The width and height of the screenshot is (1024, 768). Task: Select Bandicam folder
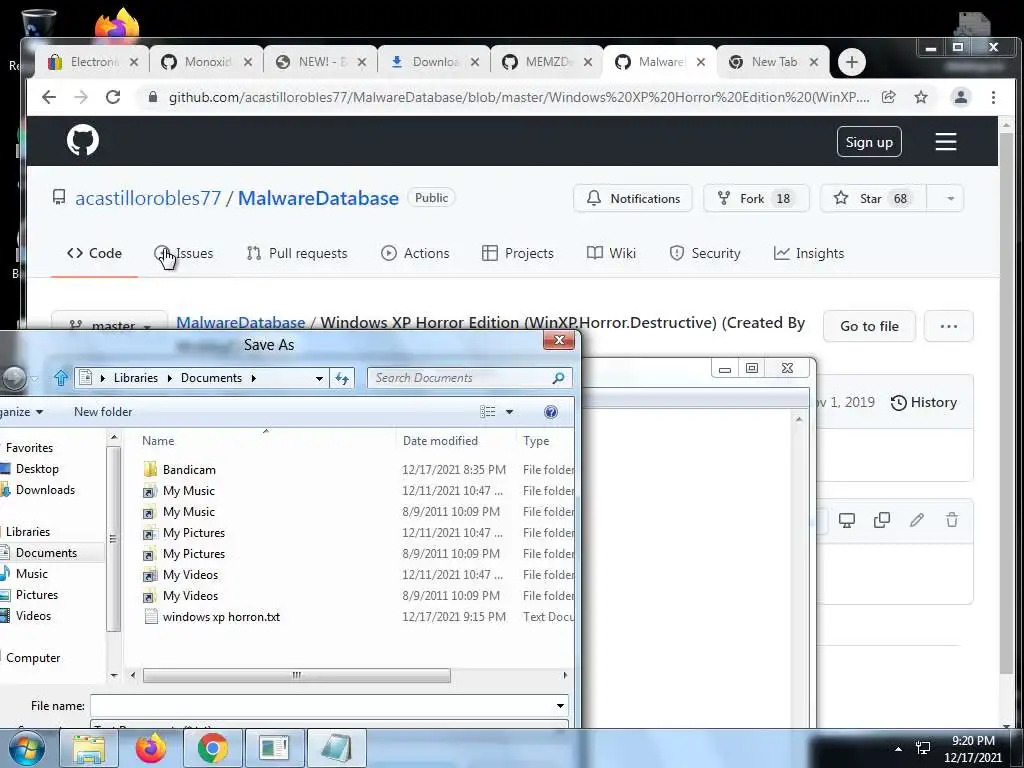click(189, 470)
